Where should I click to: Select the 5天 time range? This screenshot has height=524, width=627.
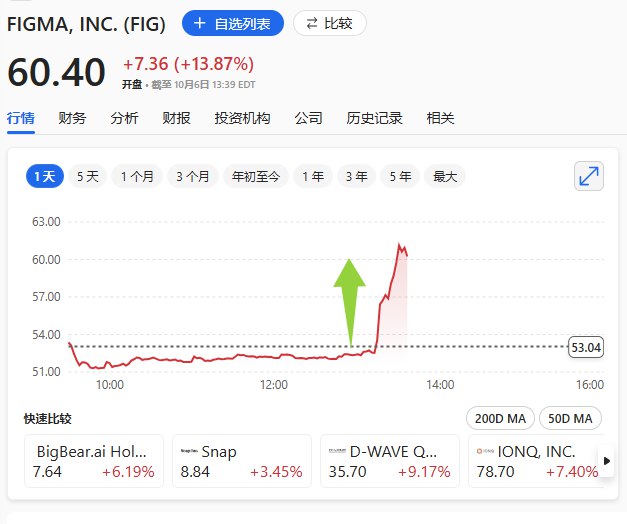[88, 176]
